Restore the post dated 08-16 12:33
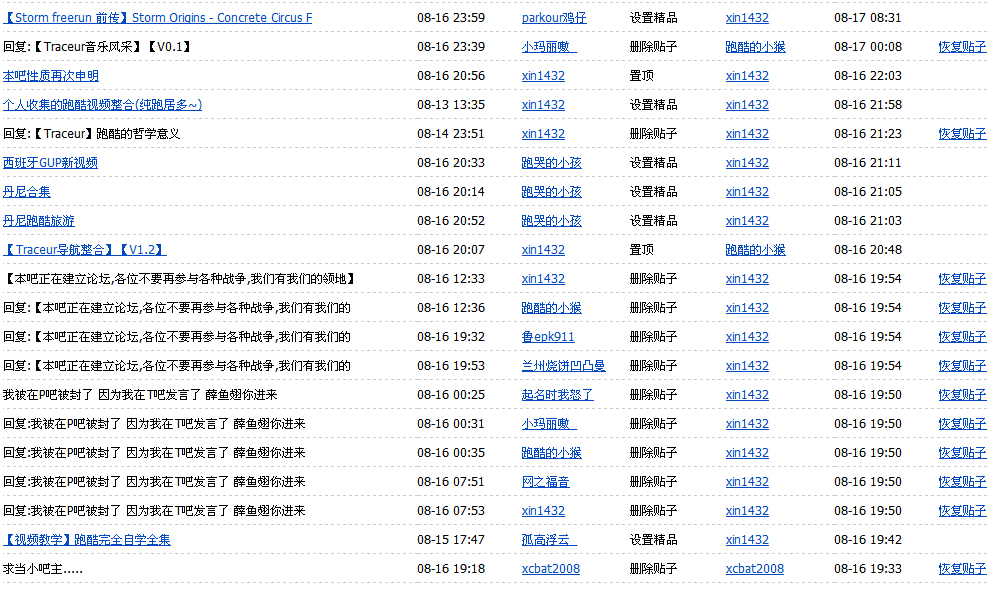Viewport: 995px width, 589px height. 962,279
